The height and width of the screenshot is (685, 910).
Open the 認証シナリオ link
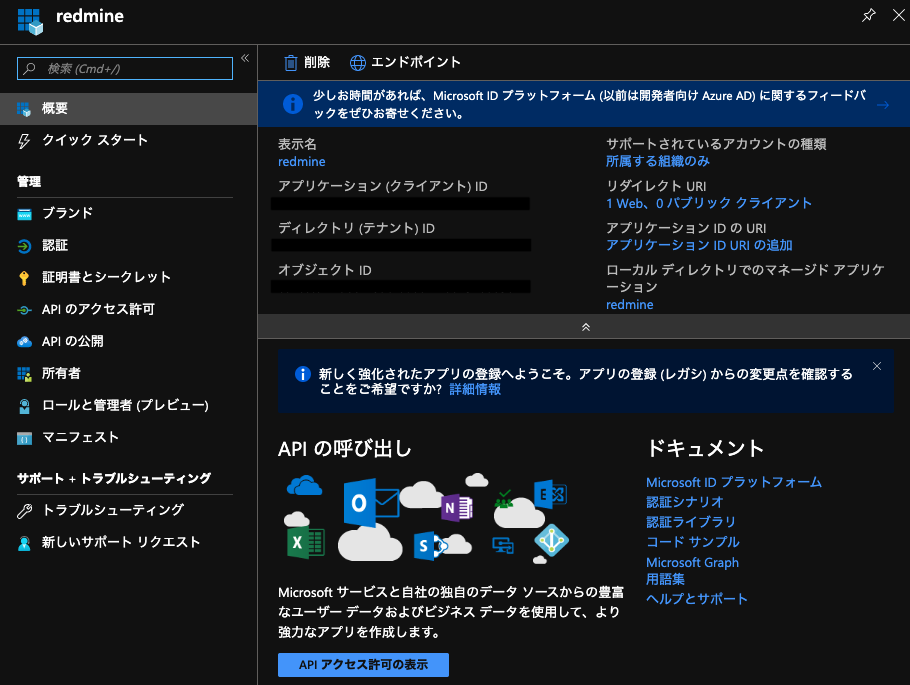[685, 502]
